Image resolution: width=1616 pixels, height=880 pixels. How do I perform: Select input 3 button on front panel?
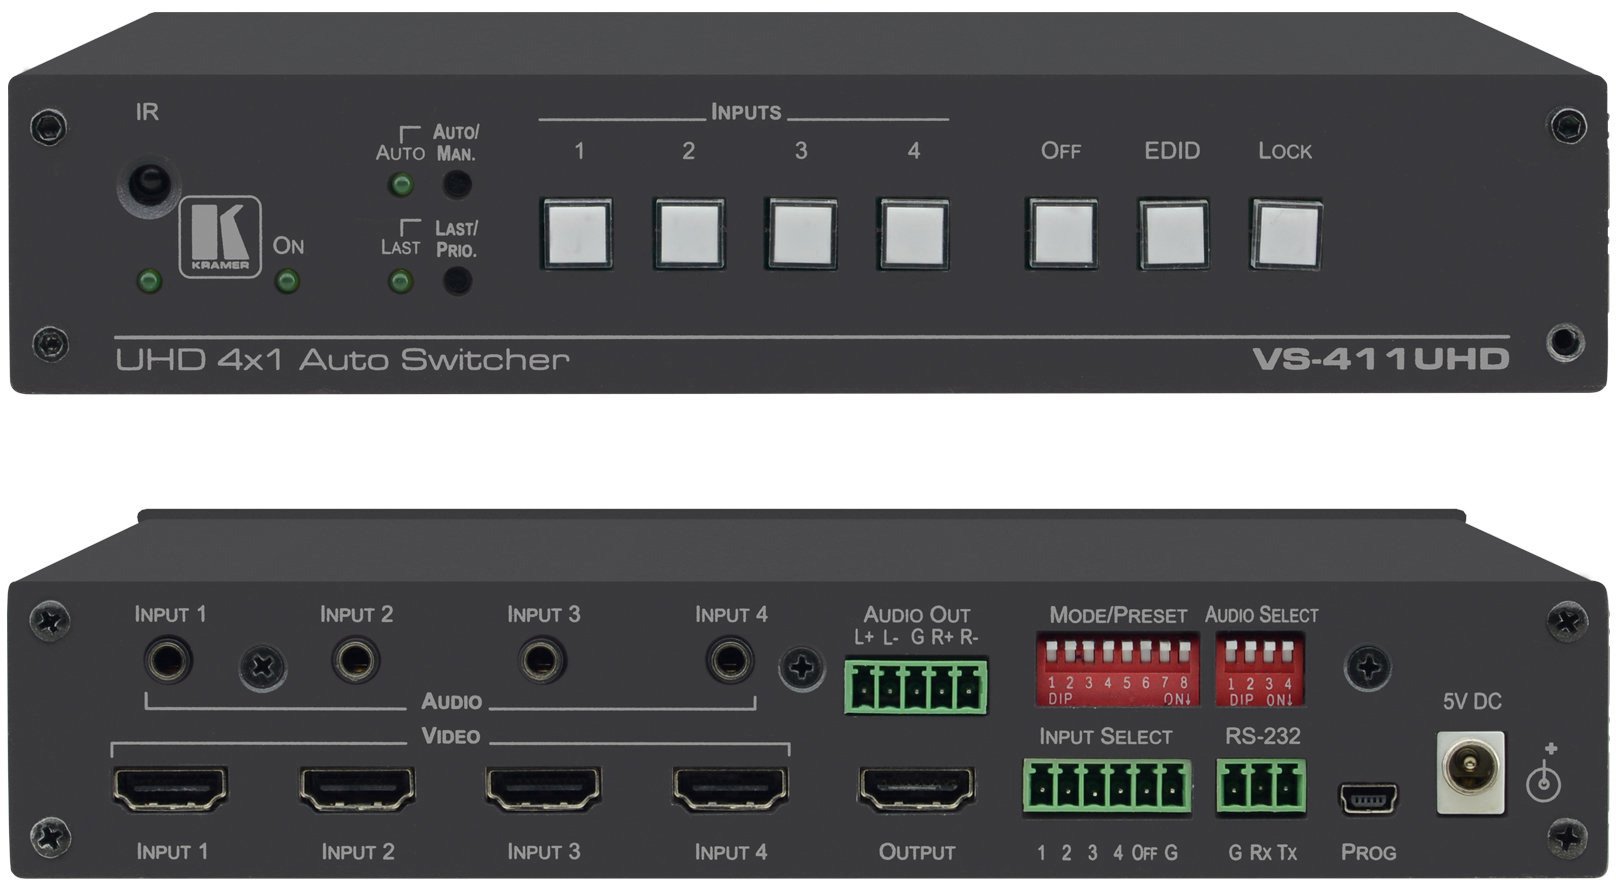coord(801,234)
